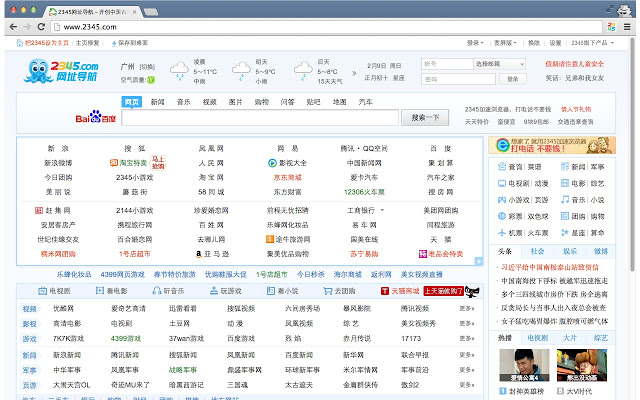Expand the 宽屏版 dropdown
This screenshot has height=400, width=640.
coord(505,43)
